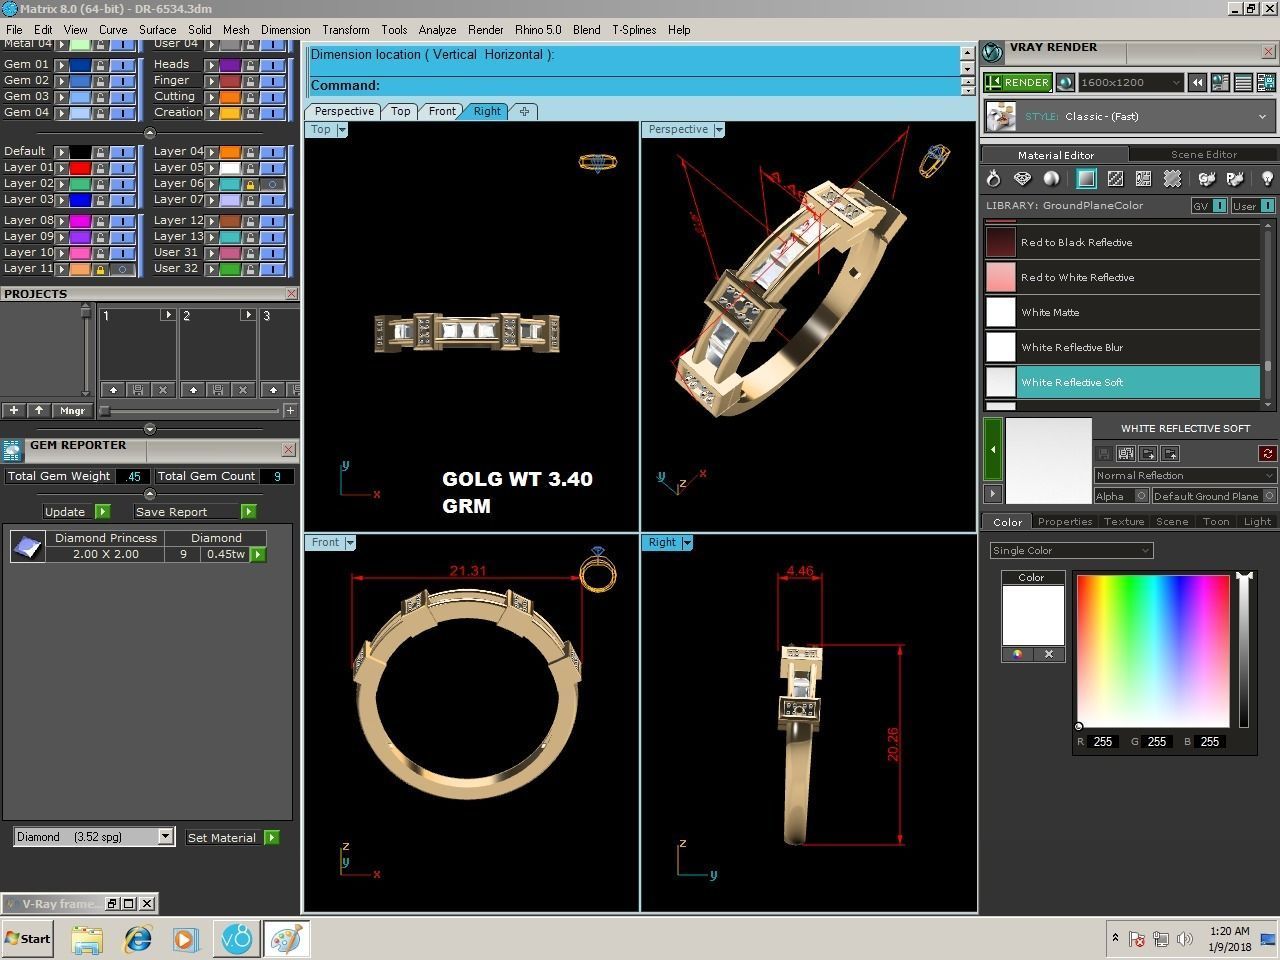Click the Diamond Princess gem thumbnail icon

pos(27,545)
